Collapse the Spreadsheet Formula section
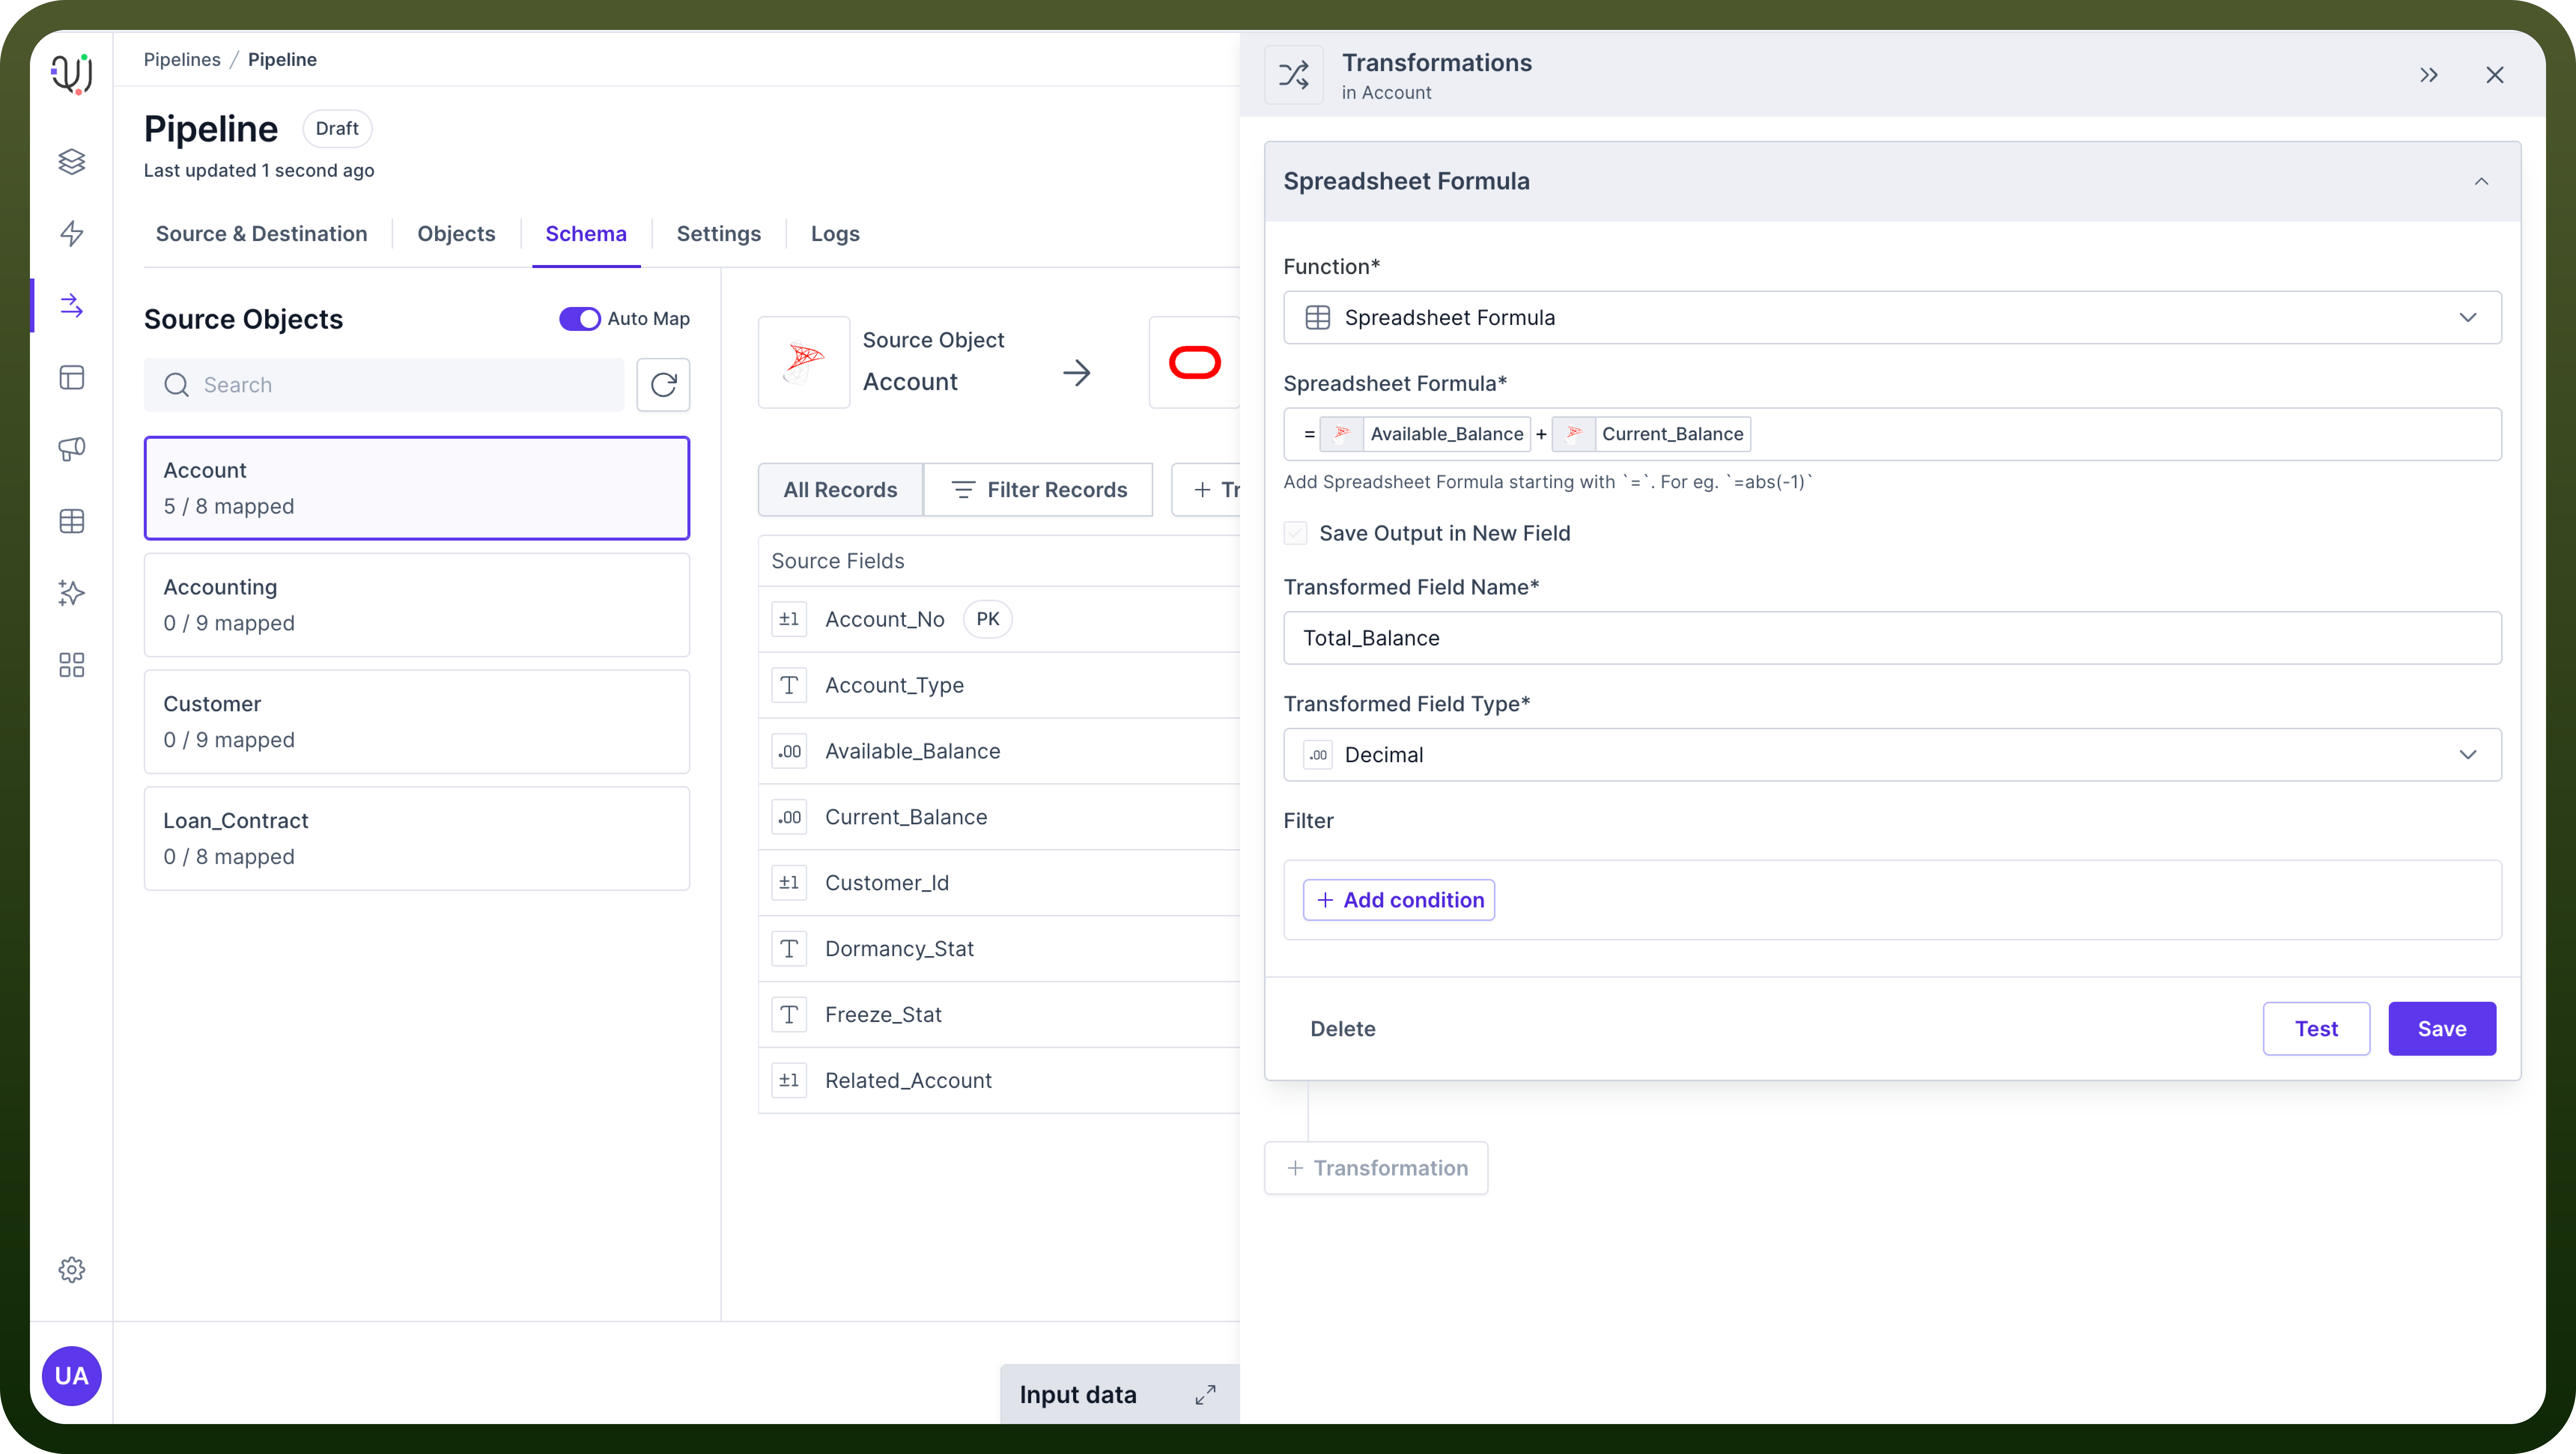This screenshot has height=1454, width=2576. point(2481,181)
